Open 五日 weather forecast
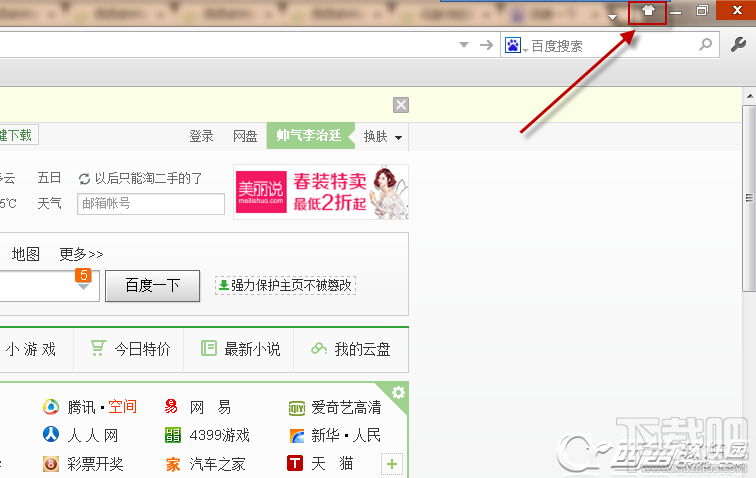Viewport: 756px width, 478px height. pyautogui.click(x=49, y=178)
